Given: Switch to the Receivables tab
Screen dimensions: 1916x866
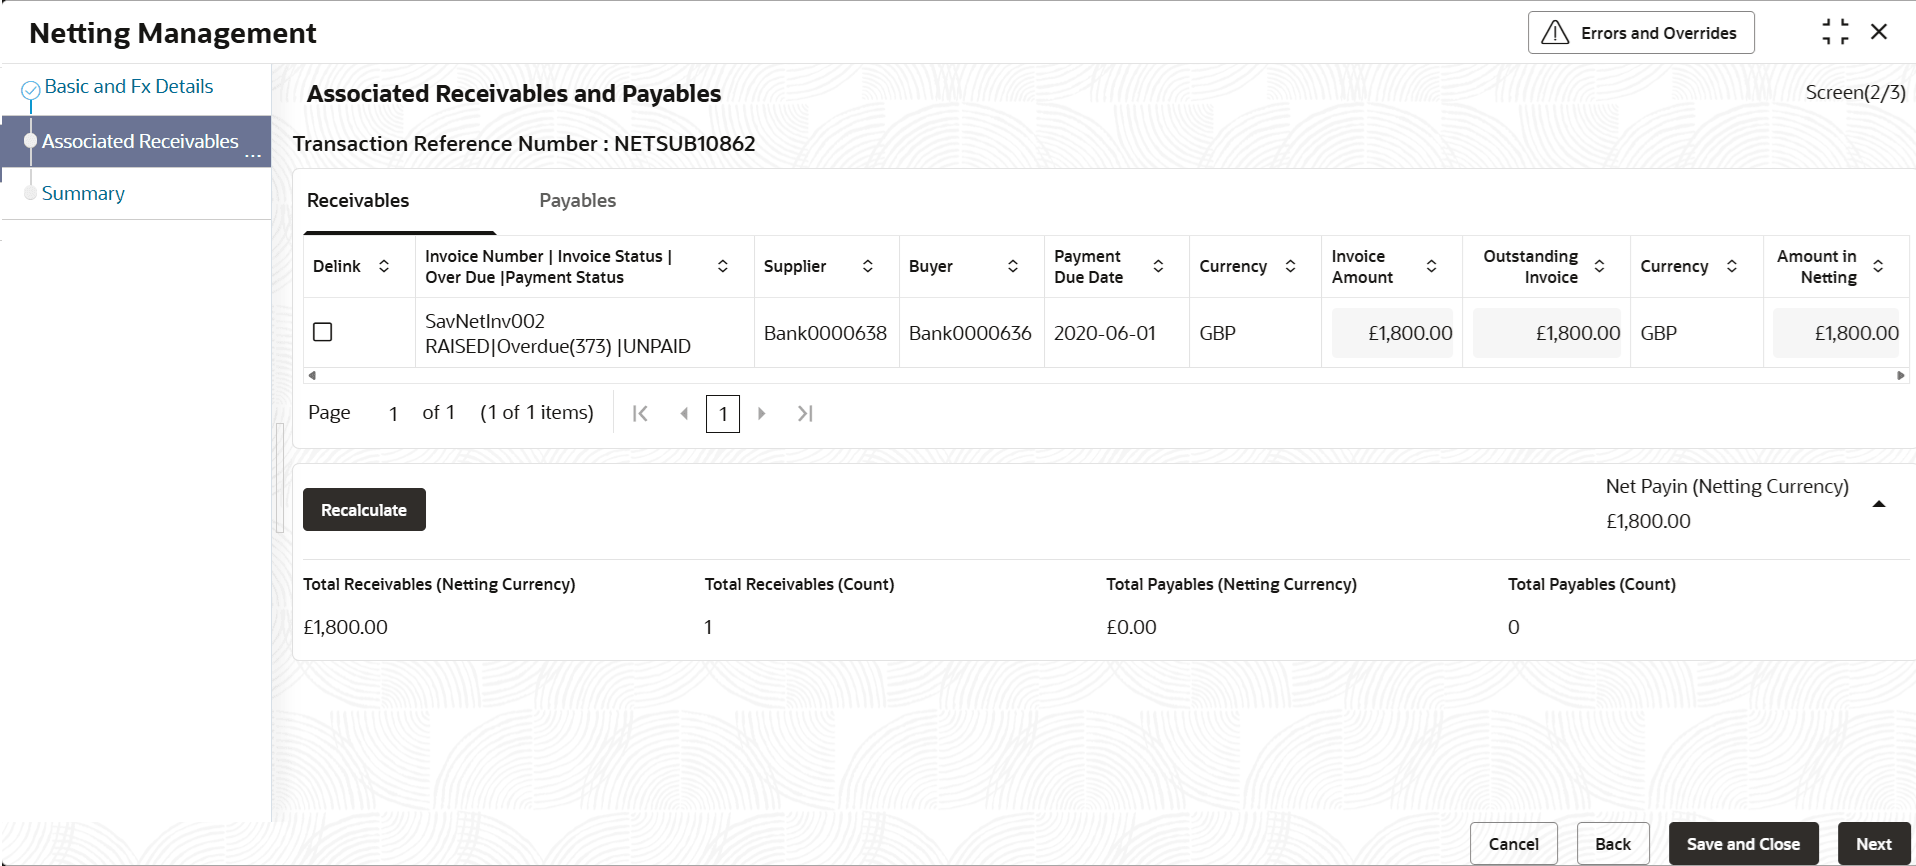Looking at the screenshot, I should click(358, 201).
